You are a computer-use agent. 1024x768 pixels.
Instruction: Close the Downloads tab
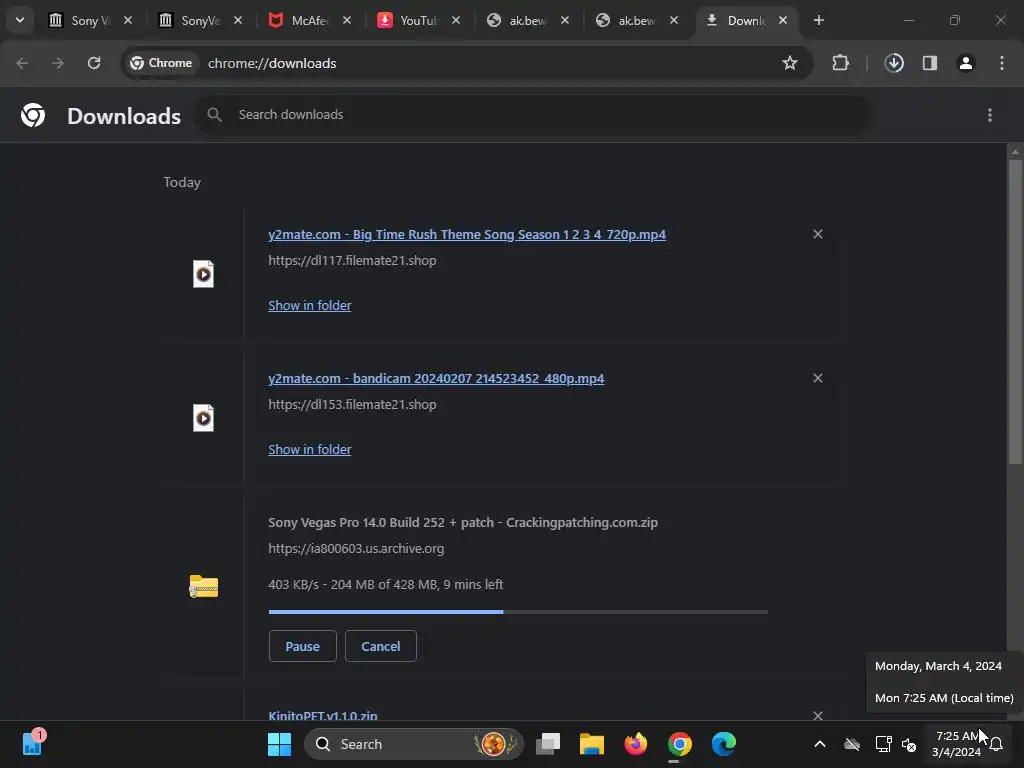tap(783, 20)
